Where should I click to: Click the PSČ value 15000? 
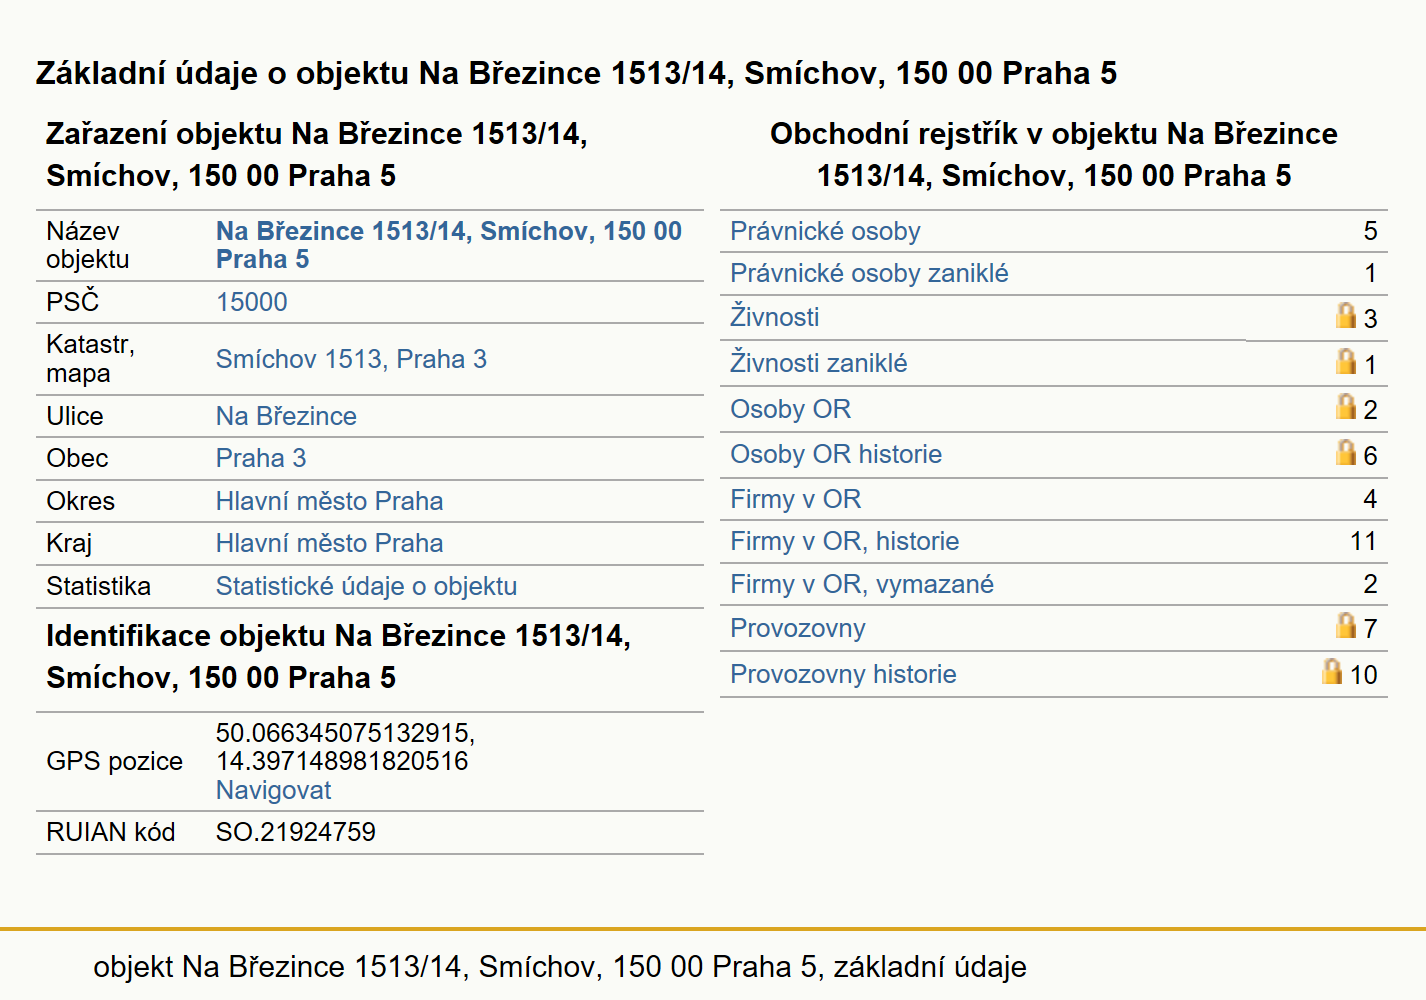click(x=251, y=302)
